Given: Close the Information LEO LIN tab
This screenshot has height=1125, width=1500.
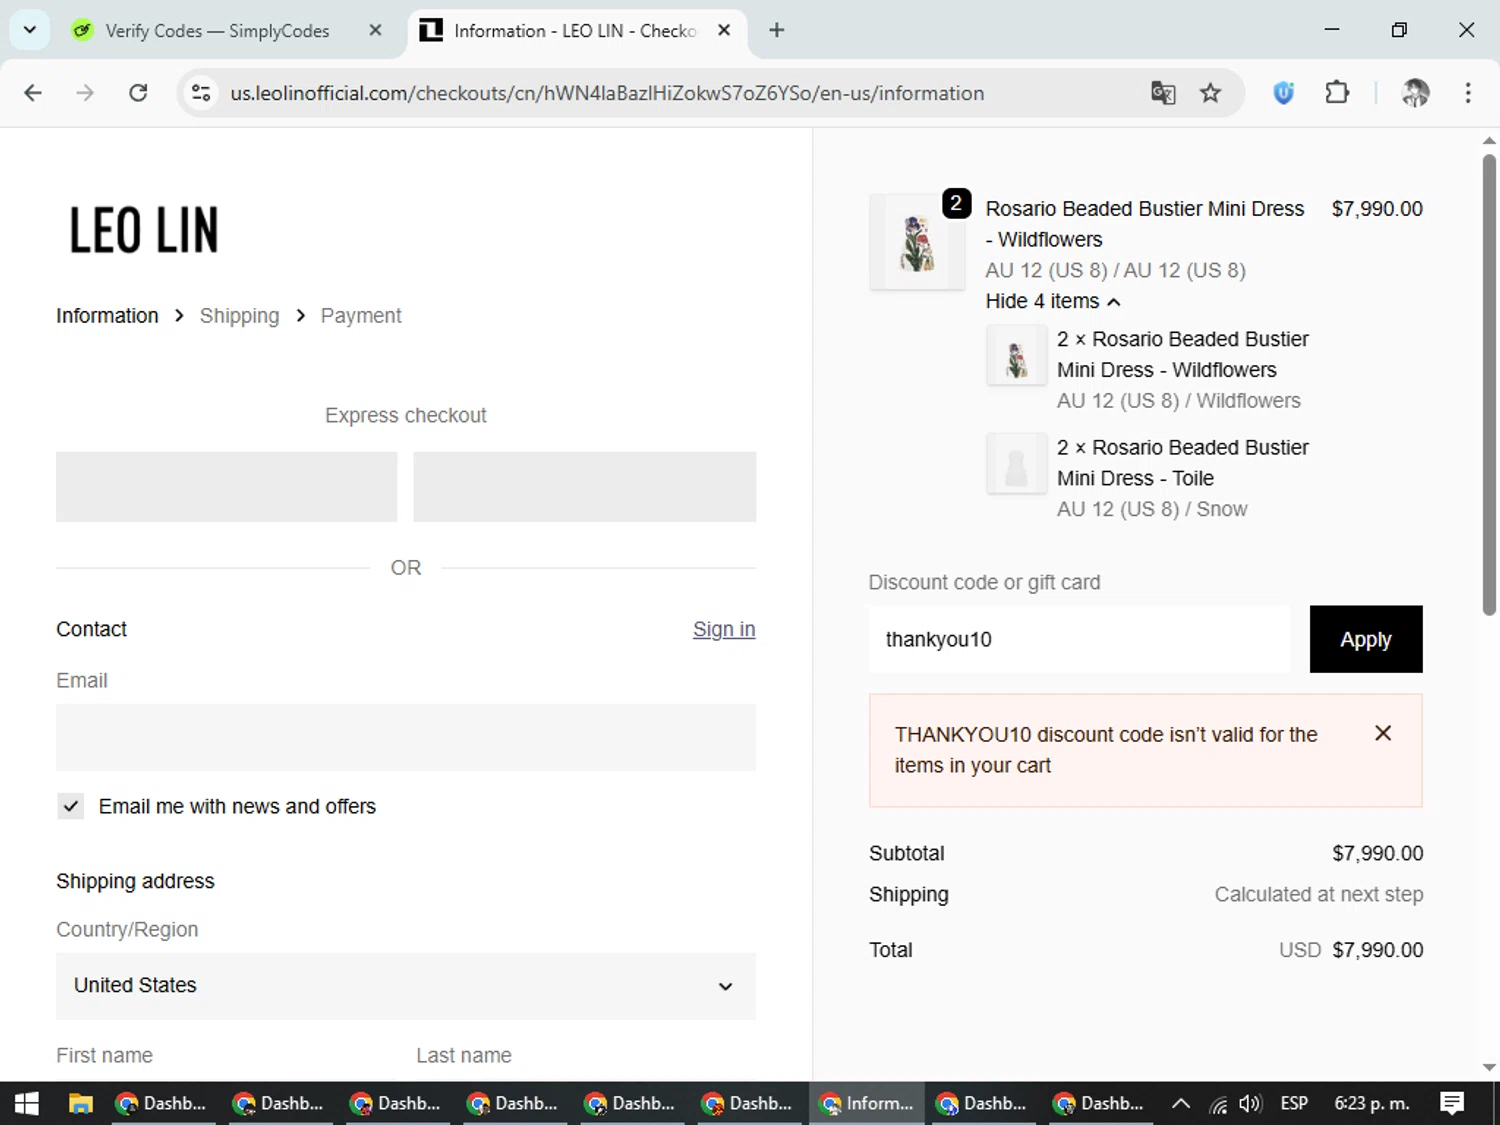Looking at the screenshot, I should pos(724,30).
